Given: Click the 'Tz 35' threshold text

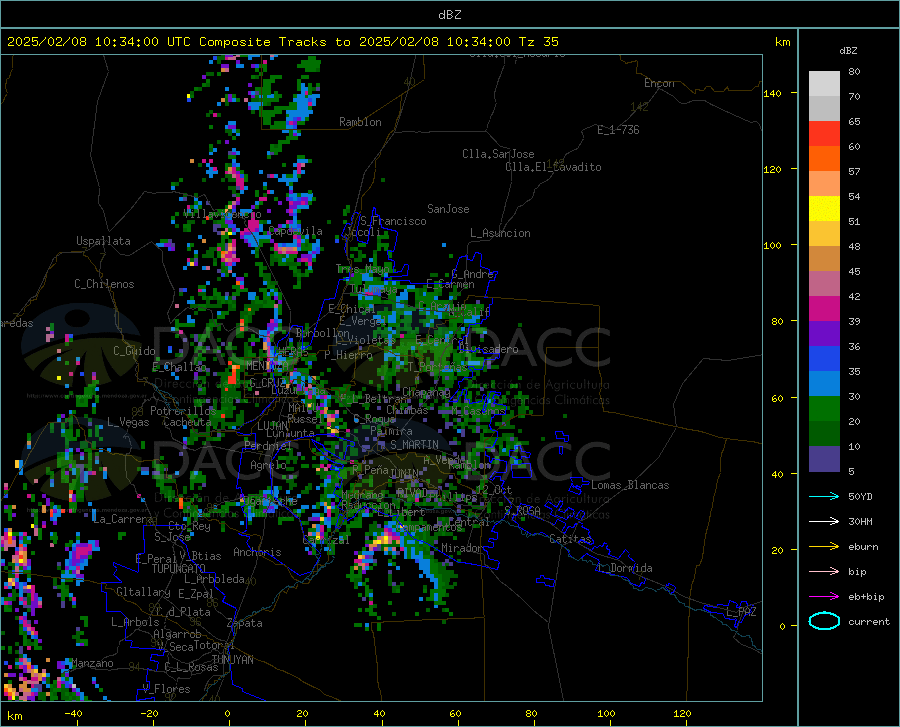Looking at the screenshot, I should click(538, 42).
